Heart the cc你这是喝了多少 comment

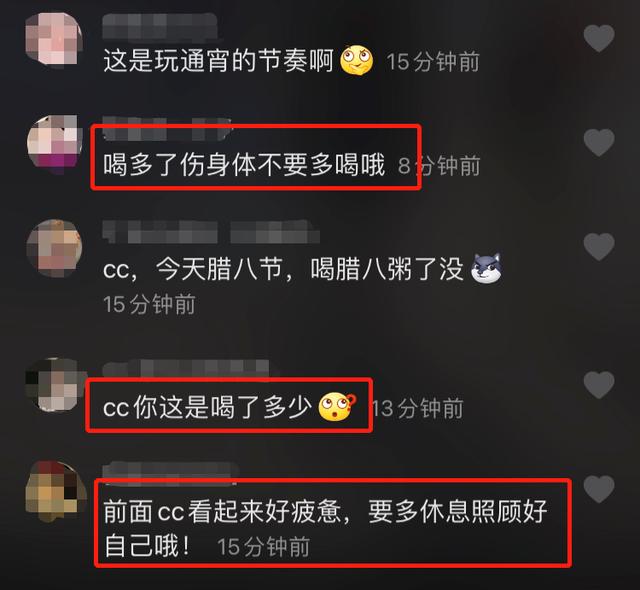(599, 385)
